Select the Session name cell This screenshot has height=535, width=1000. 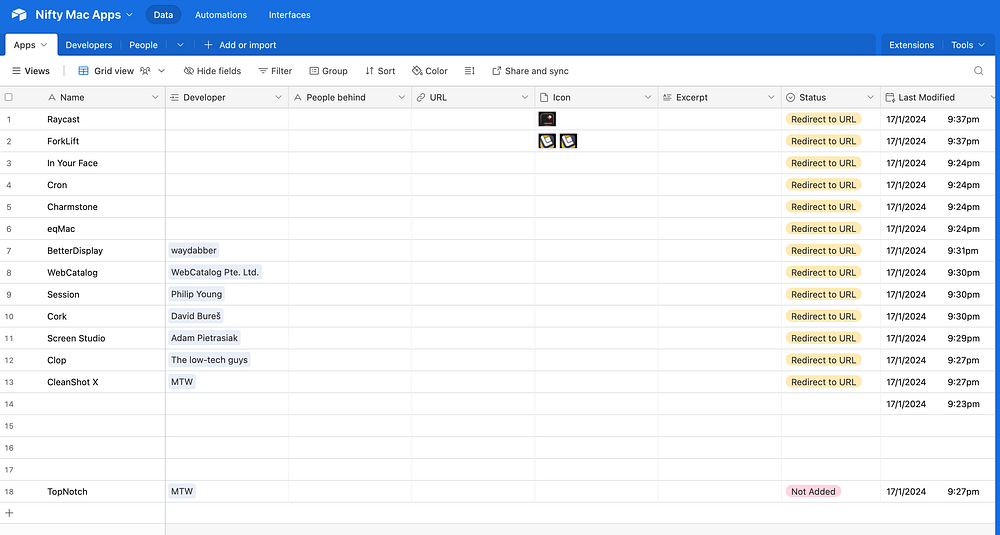point(83,295)
